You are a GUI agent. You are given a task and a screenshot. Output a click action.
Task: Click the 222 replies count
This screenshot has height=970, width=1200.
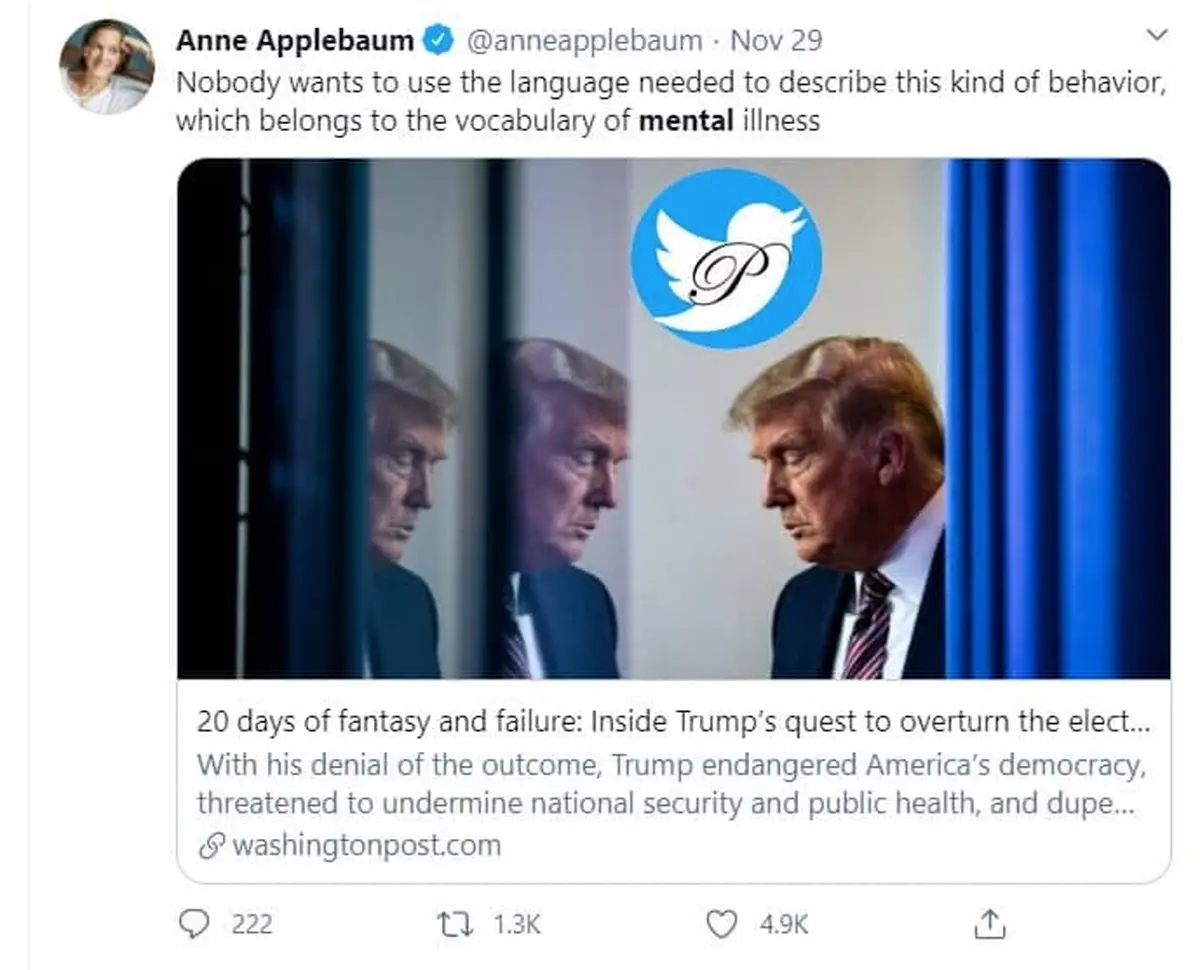coord(251,924)
